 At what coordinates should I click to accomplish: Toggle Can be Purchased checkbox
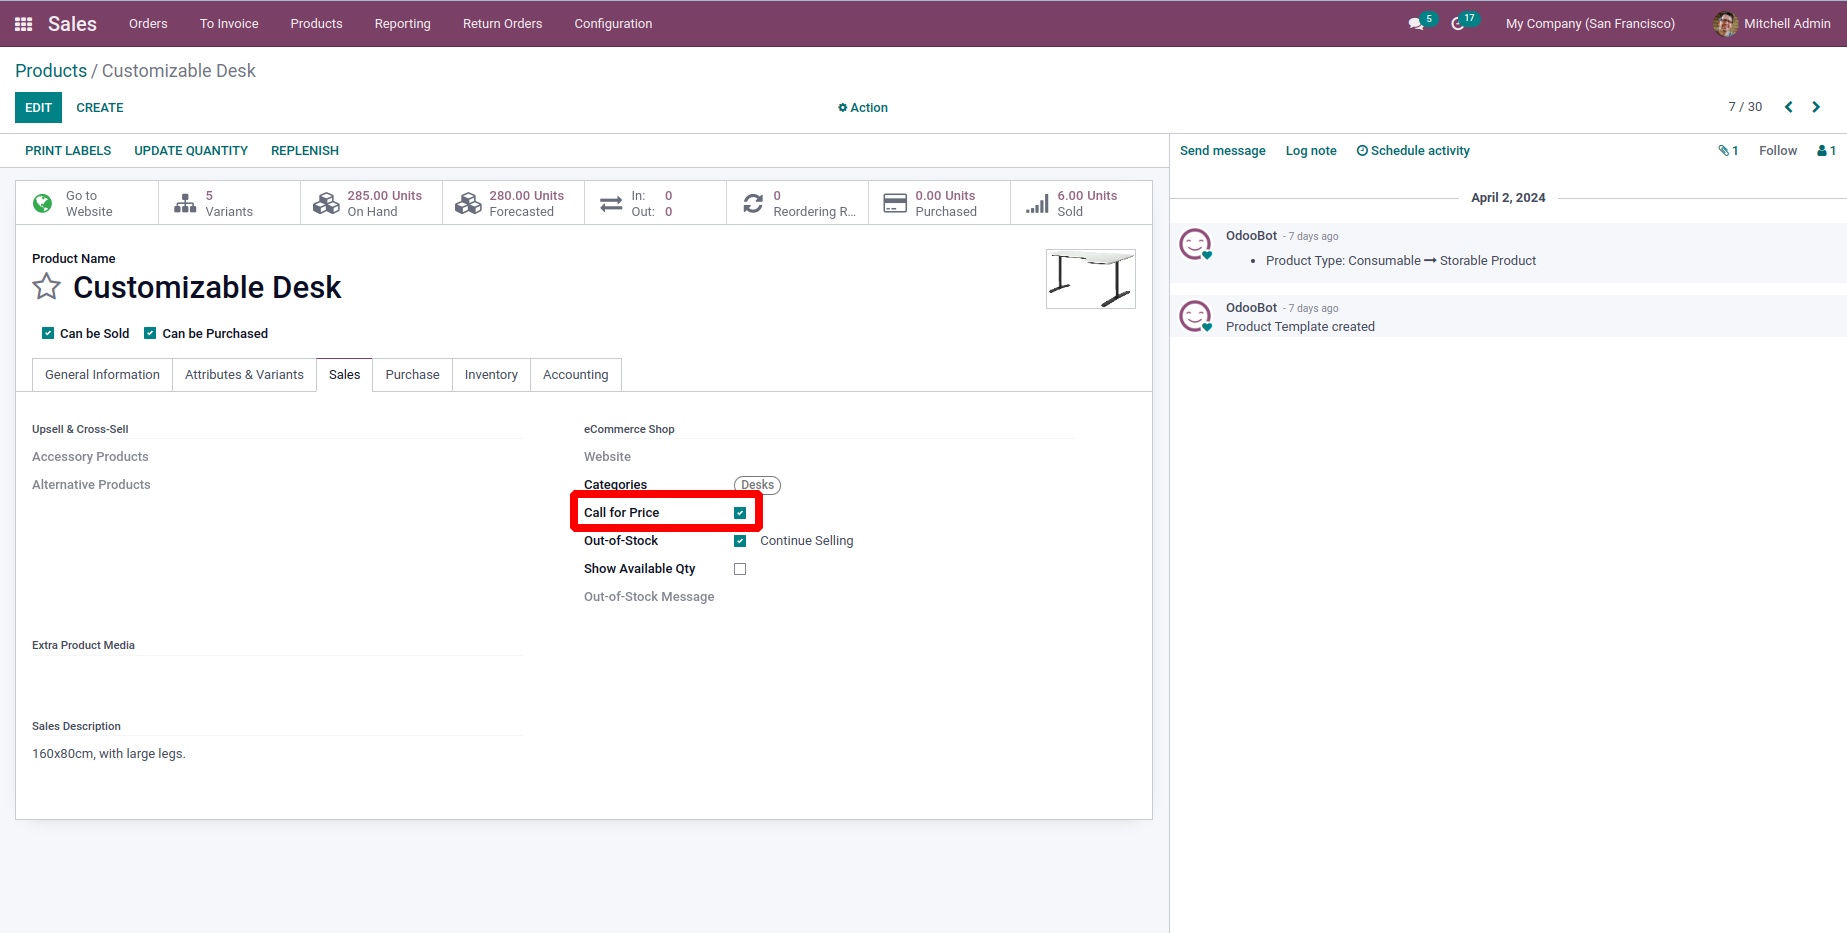coord(150,333)
